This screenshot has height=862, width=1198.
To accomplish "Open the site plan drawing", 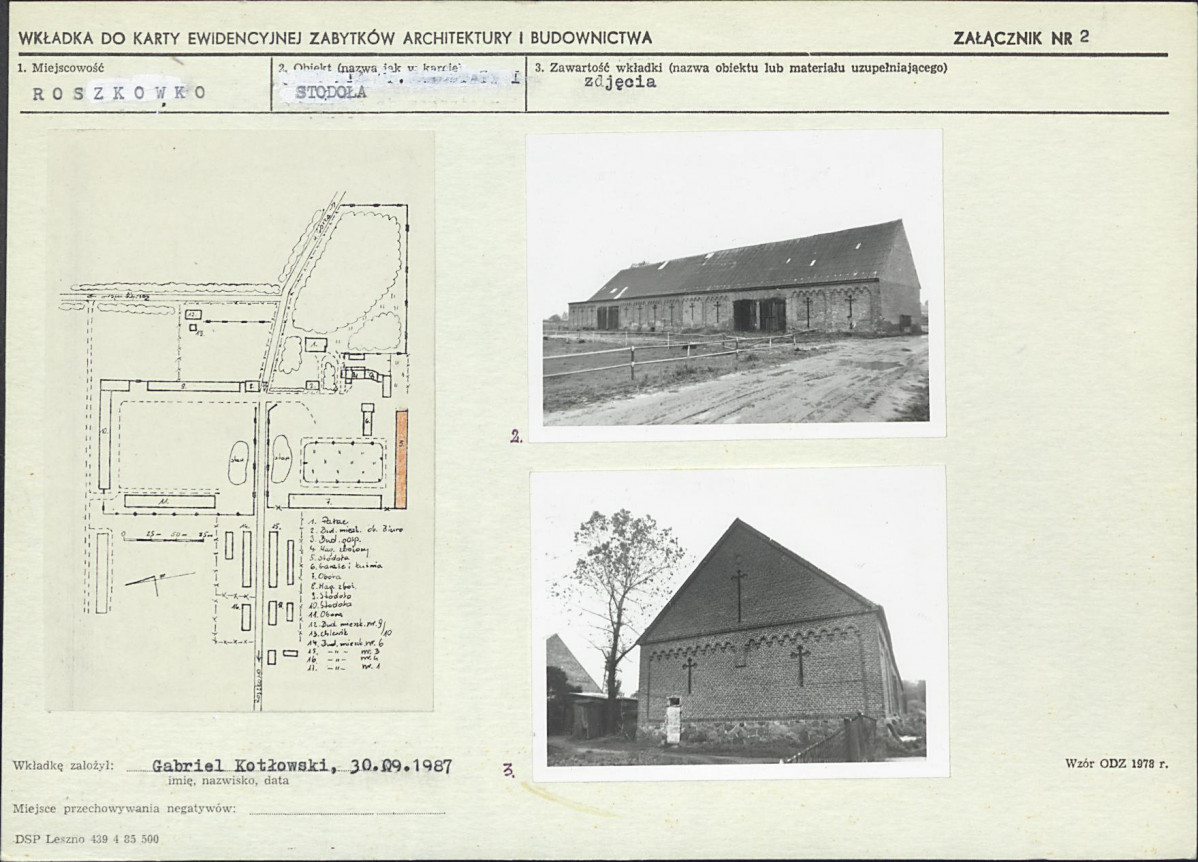I will 241,420.
